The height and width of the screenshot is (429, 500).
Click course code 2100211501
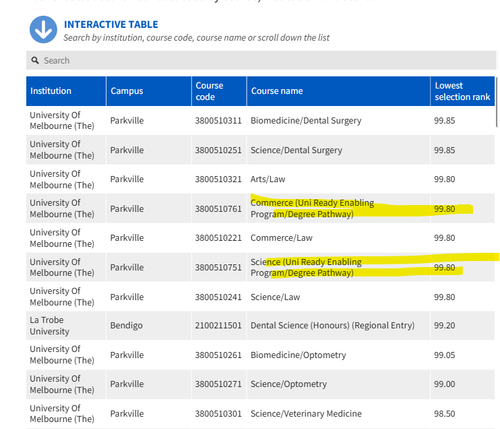(x=218, y=325)
